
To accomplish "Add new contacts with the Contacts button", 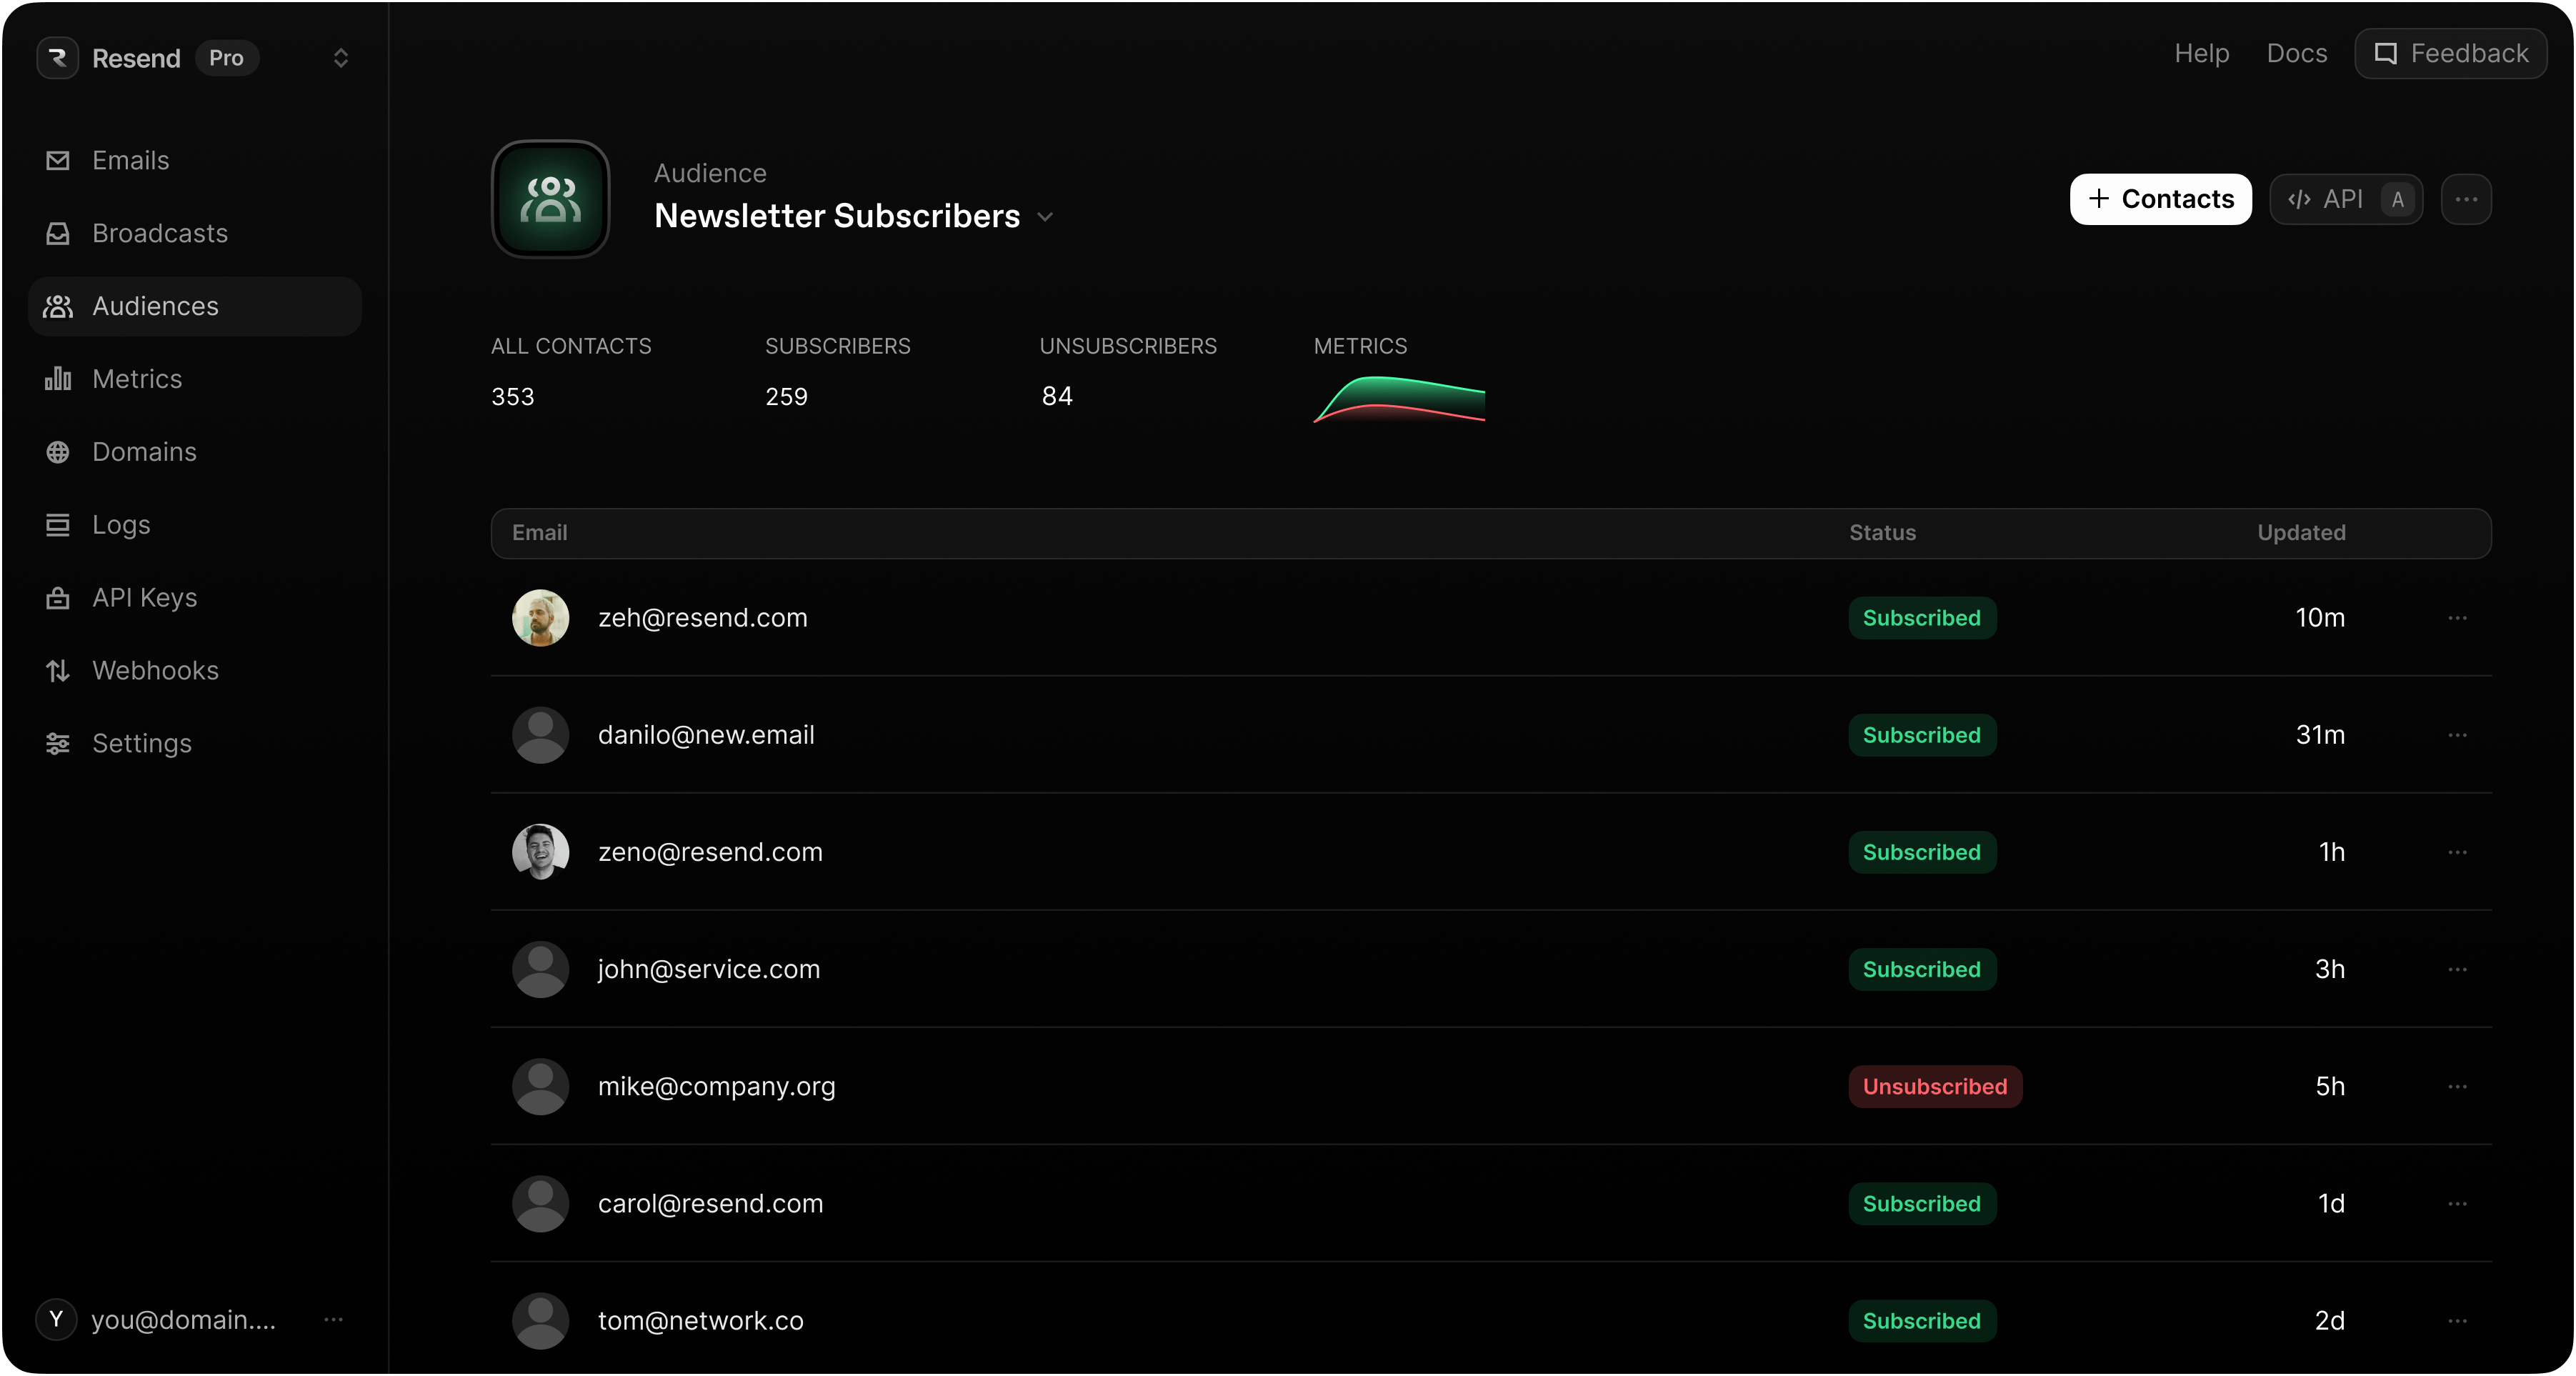I will 2160,199.
